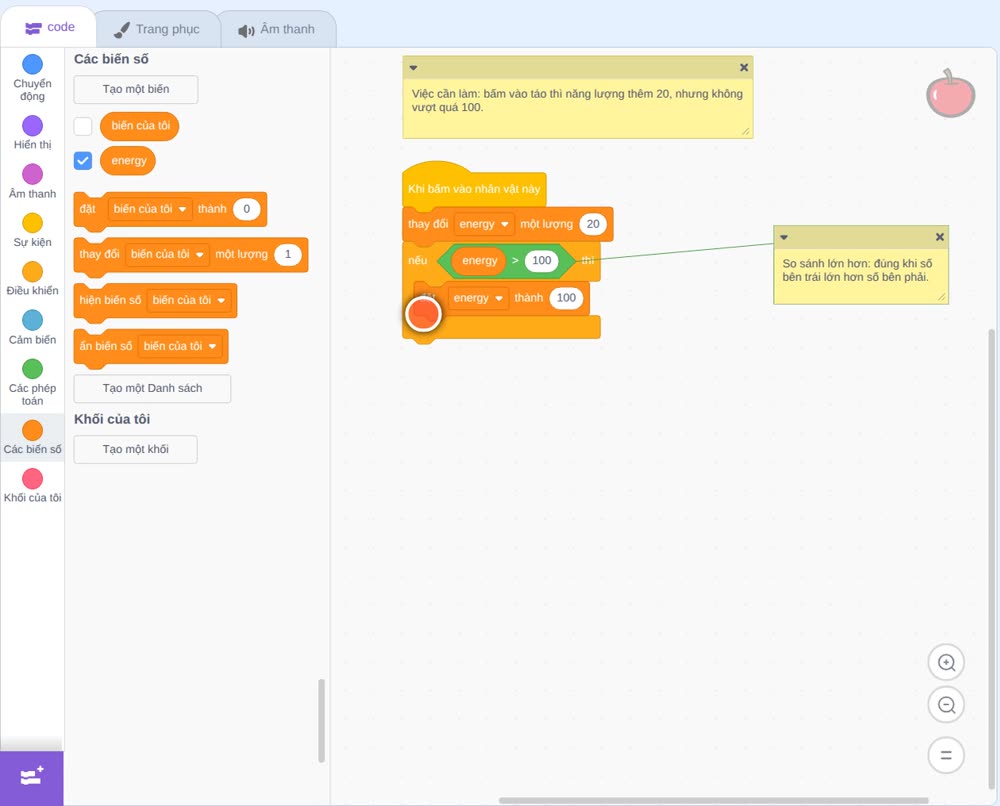Viewport: 1000px width, 806px height.
Task: Collapse the task comment with its arrow
Action: click(413, 68)
